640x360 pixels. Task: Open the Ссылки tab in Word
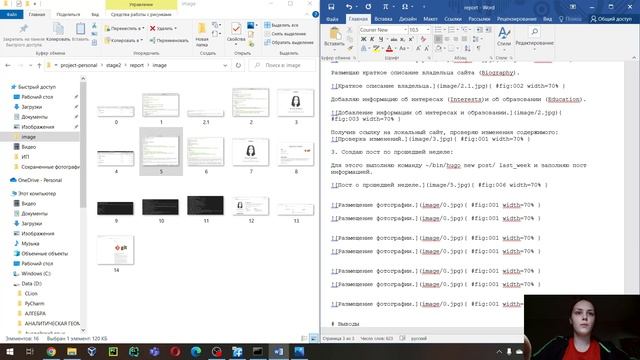tap(453, 19)
